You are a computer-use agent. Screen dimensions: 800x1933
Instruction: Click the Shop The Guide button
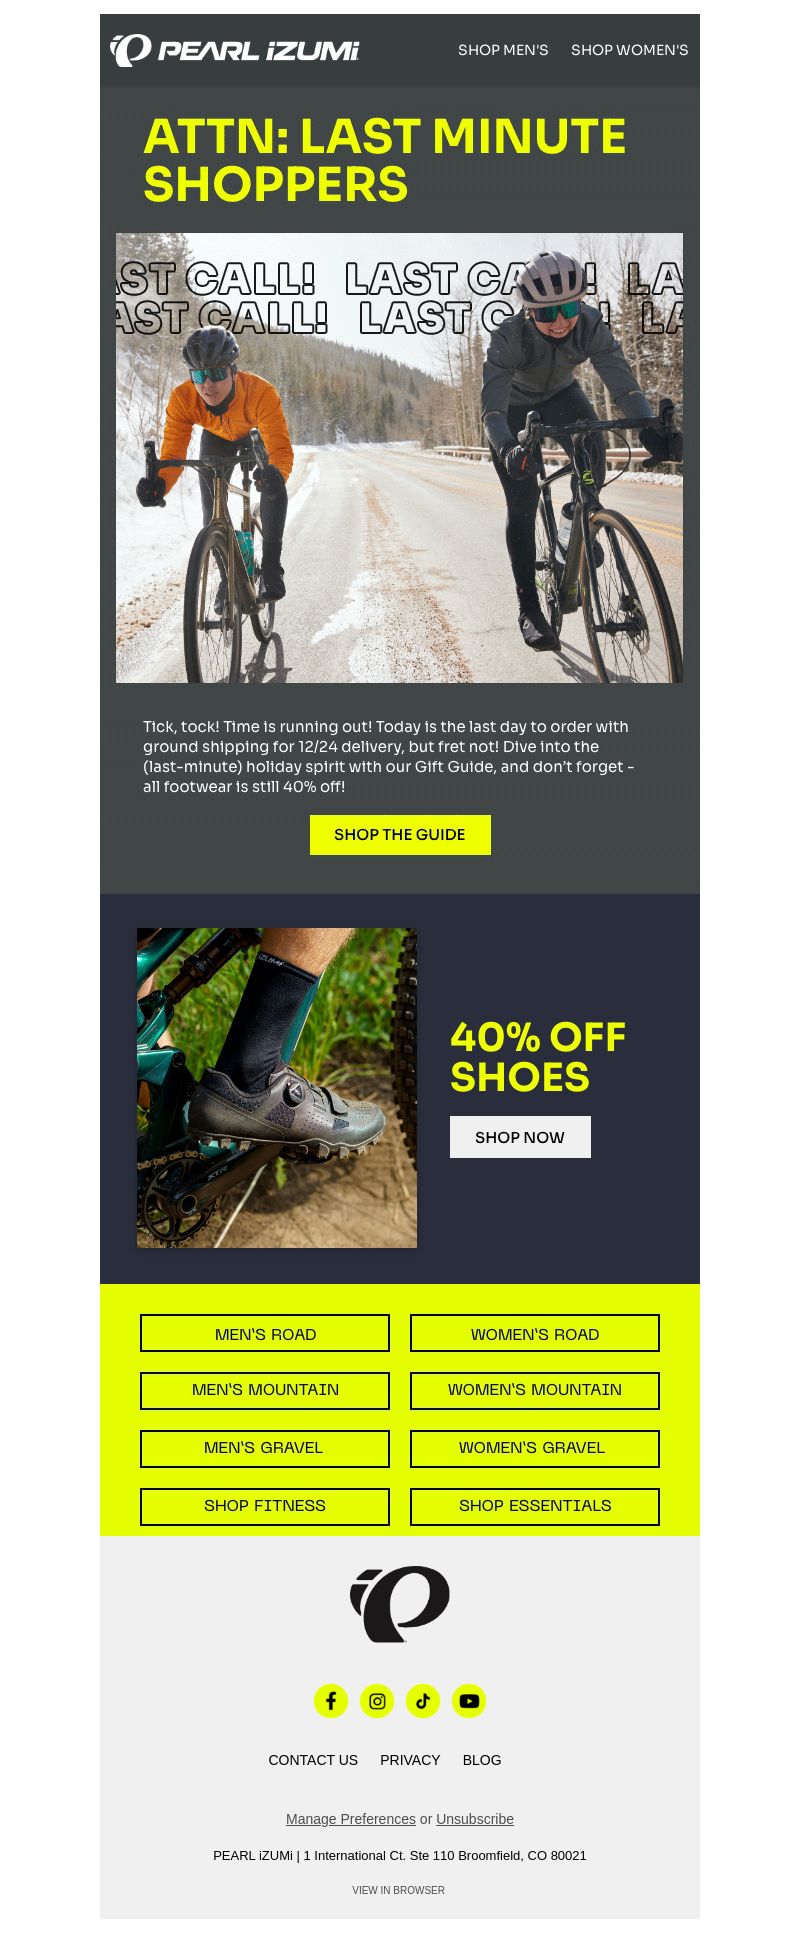tap(400, 835)
